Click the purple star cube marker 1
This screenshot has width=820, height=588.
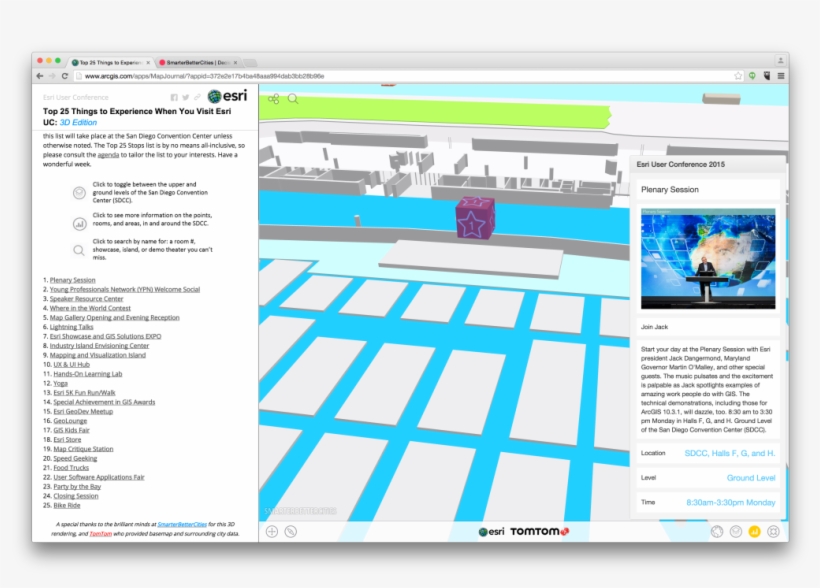pos(474,218)
